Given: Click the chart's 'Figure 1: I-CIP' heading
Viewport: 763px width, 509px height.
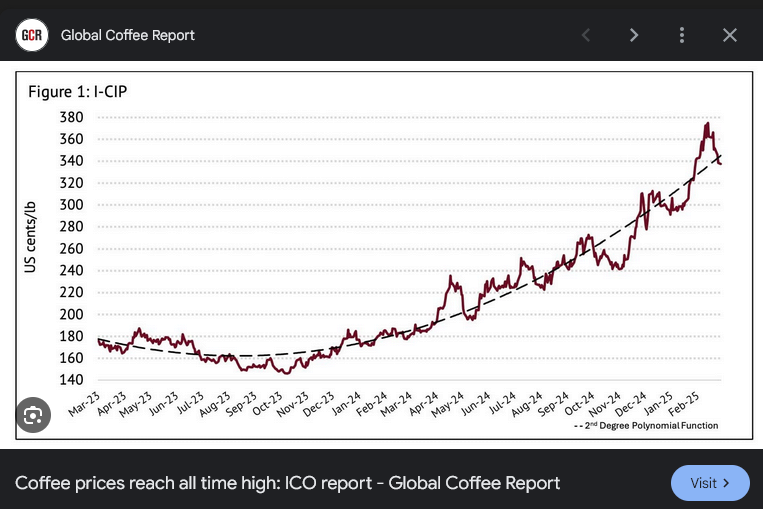Looking at the screenshot, I should tap(77, 92).
